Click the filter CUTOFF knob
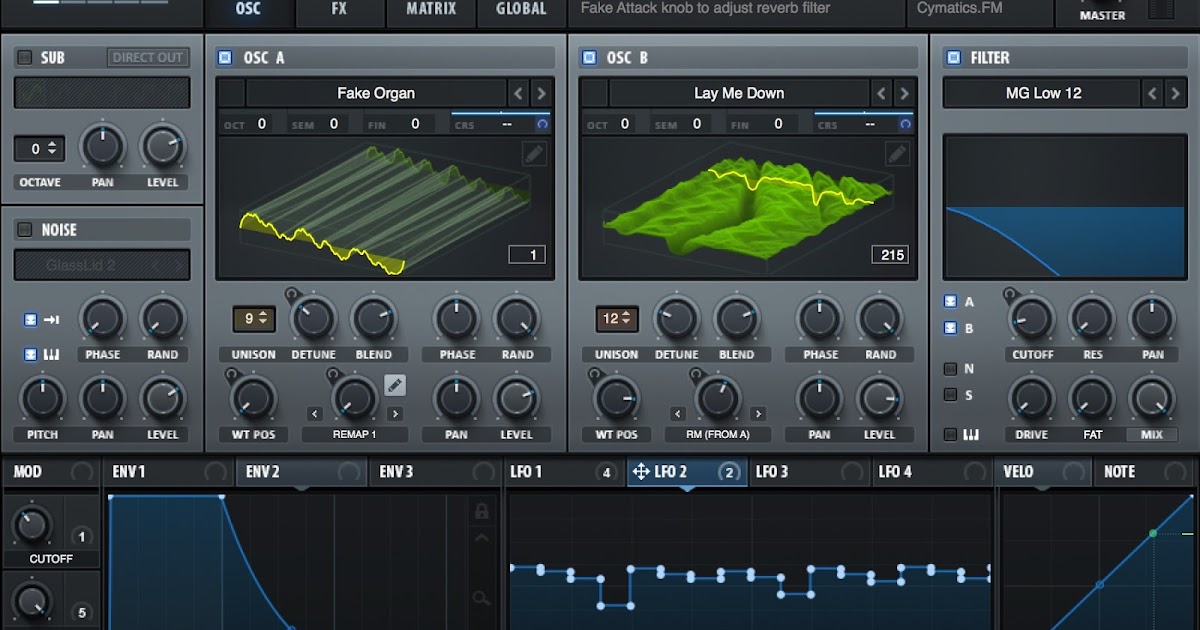Screen dimensions: 1200x630 tap(1032, 320)
